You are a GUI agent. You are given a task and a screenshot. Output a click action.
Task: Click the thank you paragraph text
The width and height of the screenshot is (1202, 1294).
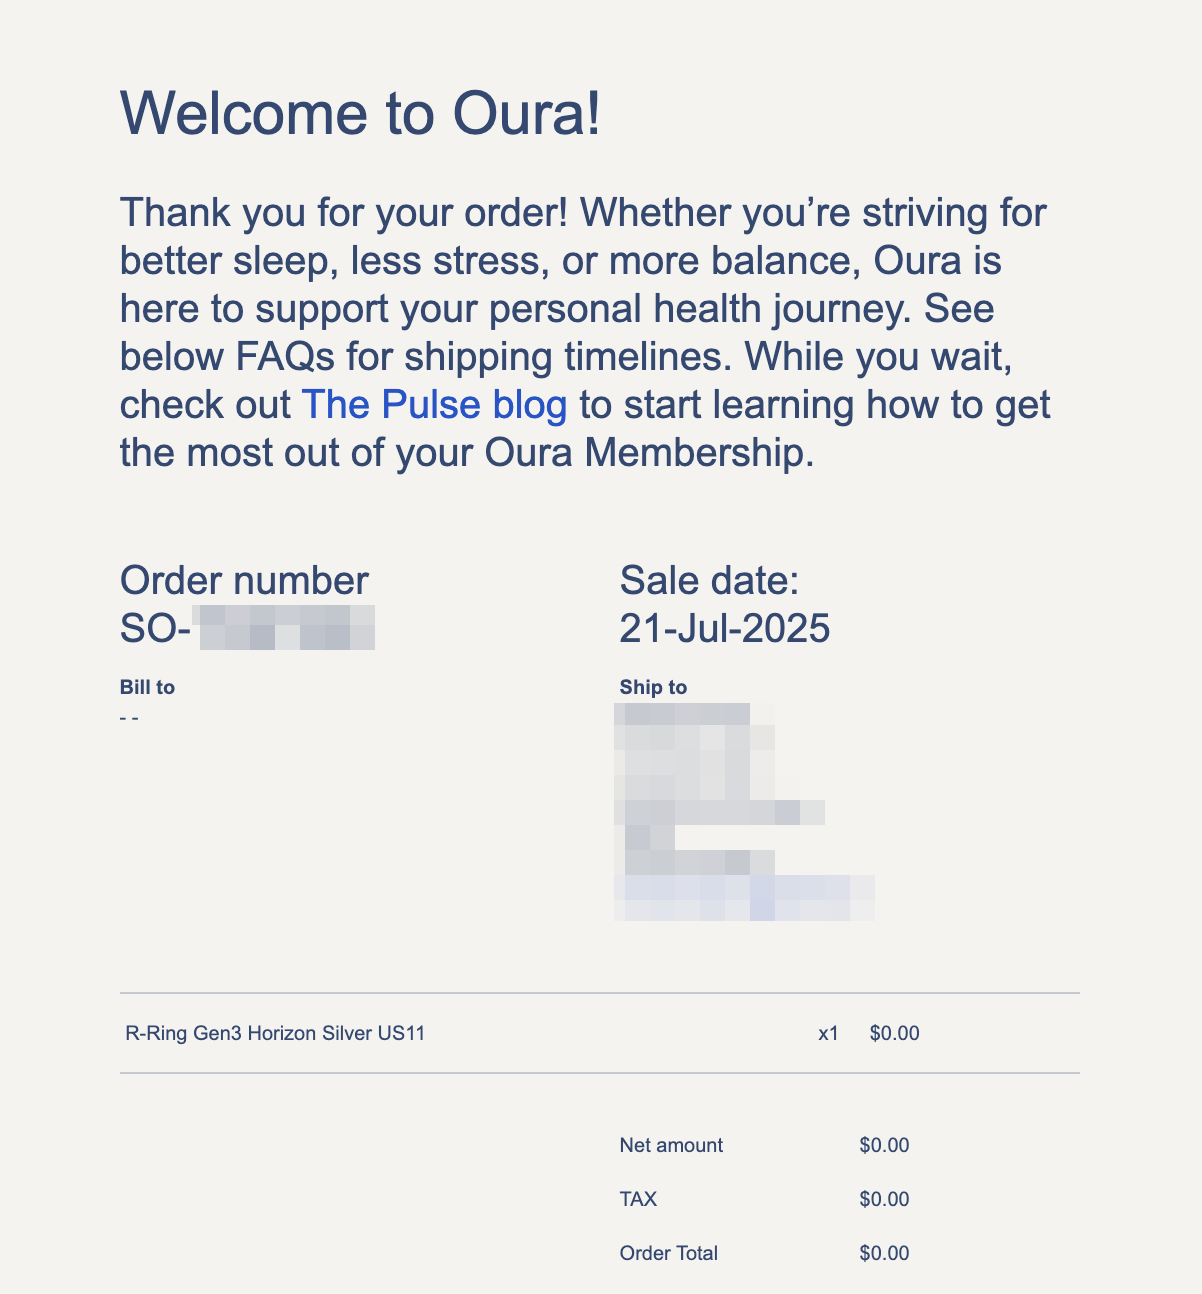[x=585, y=333]
